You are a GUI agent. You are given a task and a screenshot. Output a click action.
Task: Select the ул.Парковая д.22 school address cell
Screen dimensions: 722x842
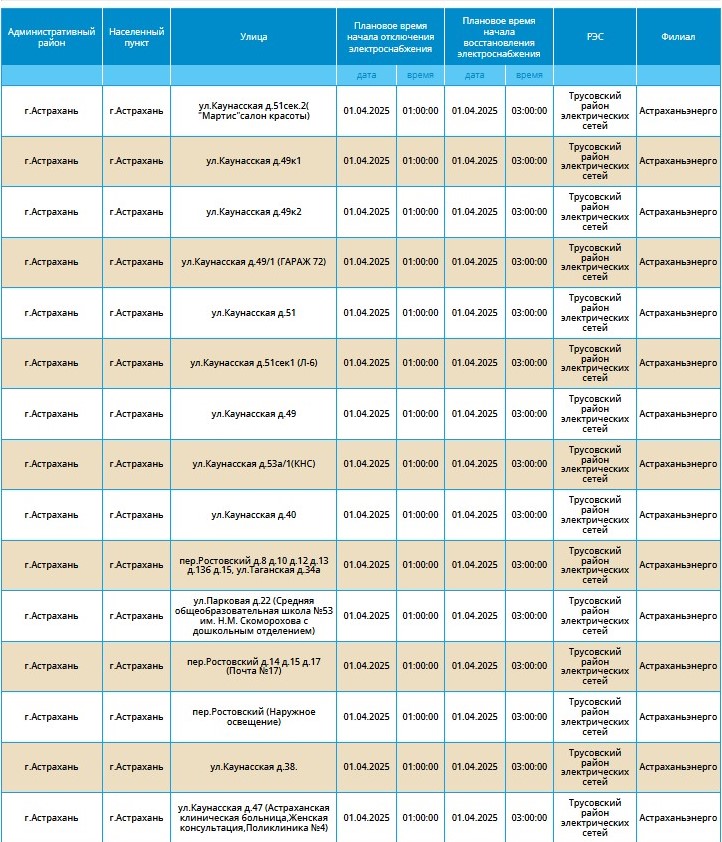pos(253,616)
